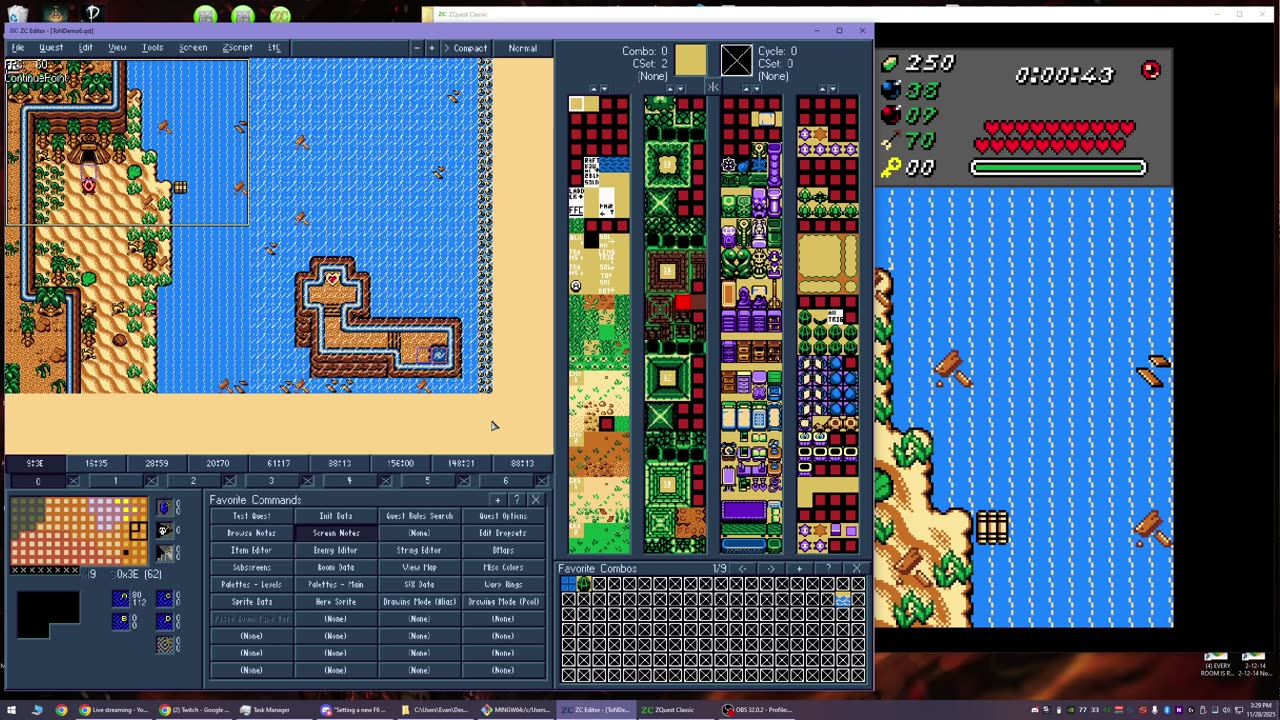This screenshot has width=1280, height=720.
Task: Switch to the 16:35 screen tab
Action: (96, 463)
